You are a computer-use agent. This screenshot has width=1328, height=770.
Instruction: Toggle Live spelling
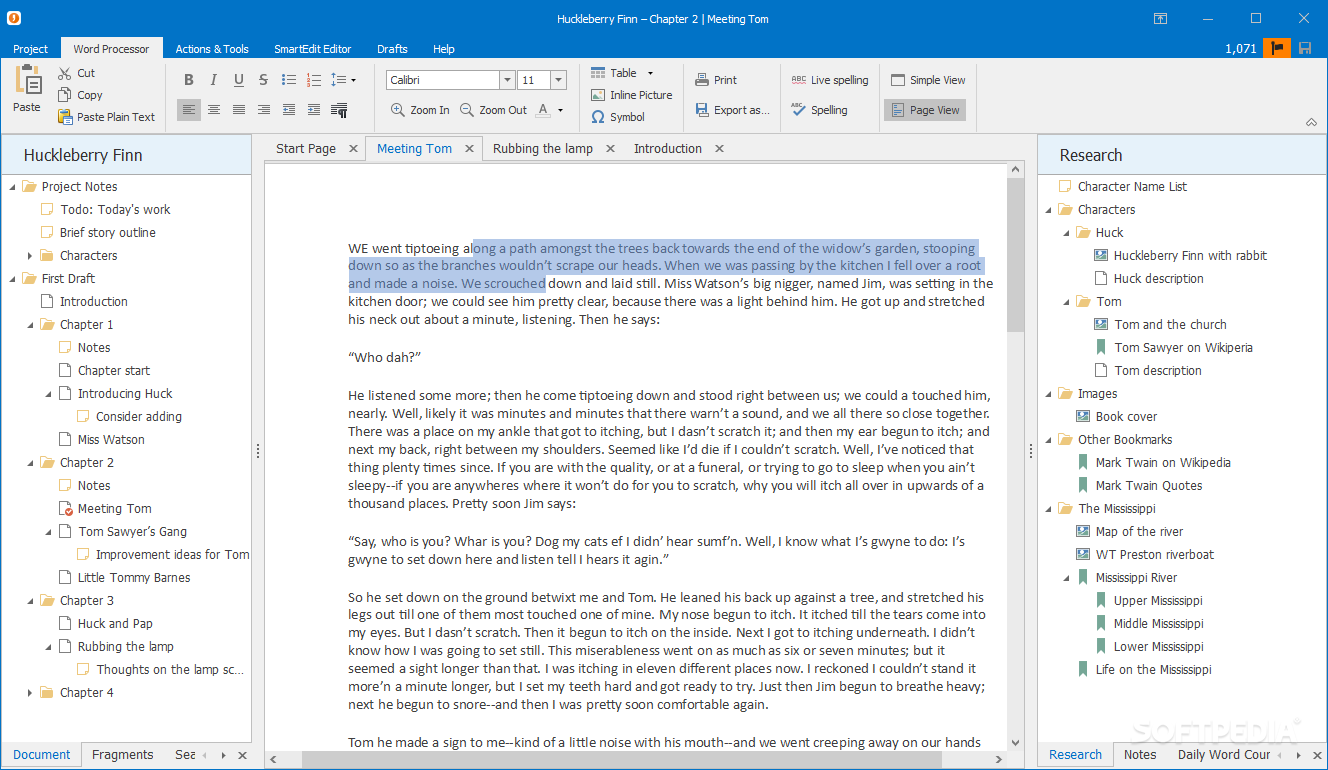(829, 80)
